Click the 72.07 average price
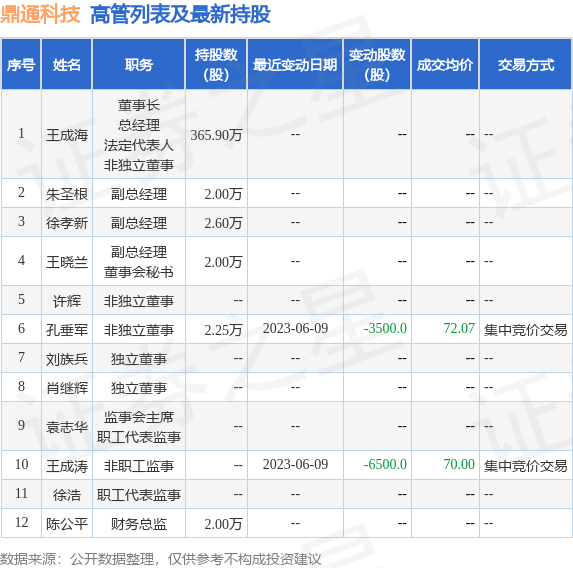The width and height of the screenshot is (573, 568). [x=459, y=328]
